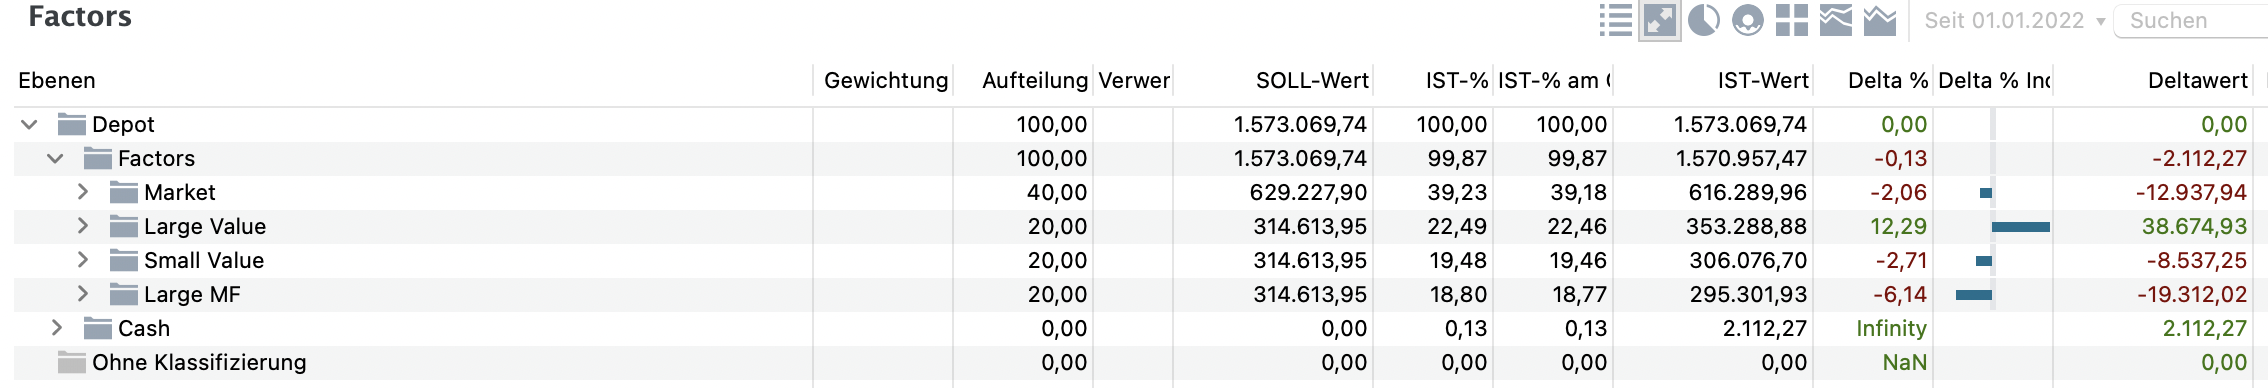Select the Small Value row
Viewport: 2268px width, 388px height.
point(1134,260)
